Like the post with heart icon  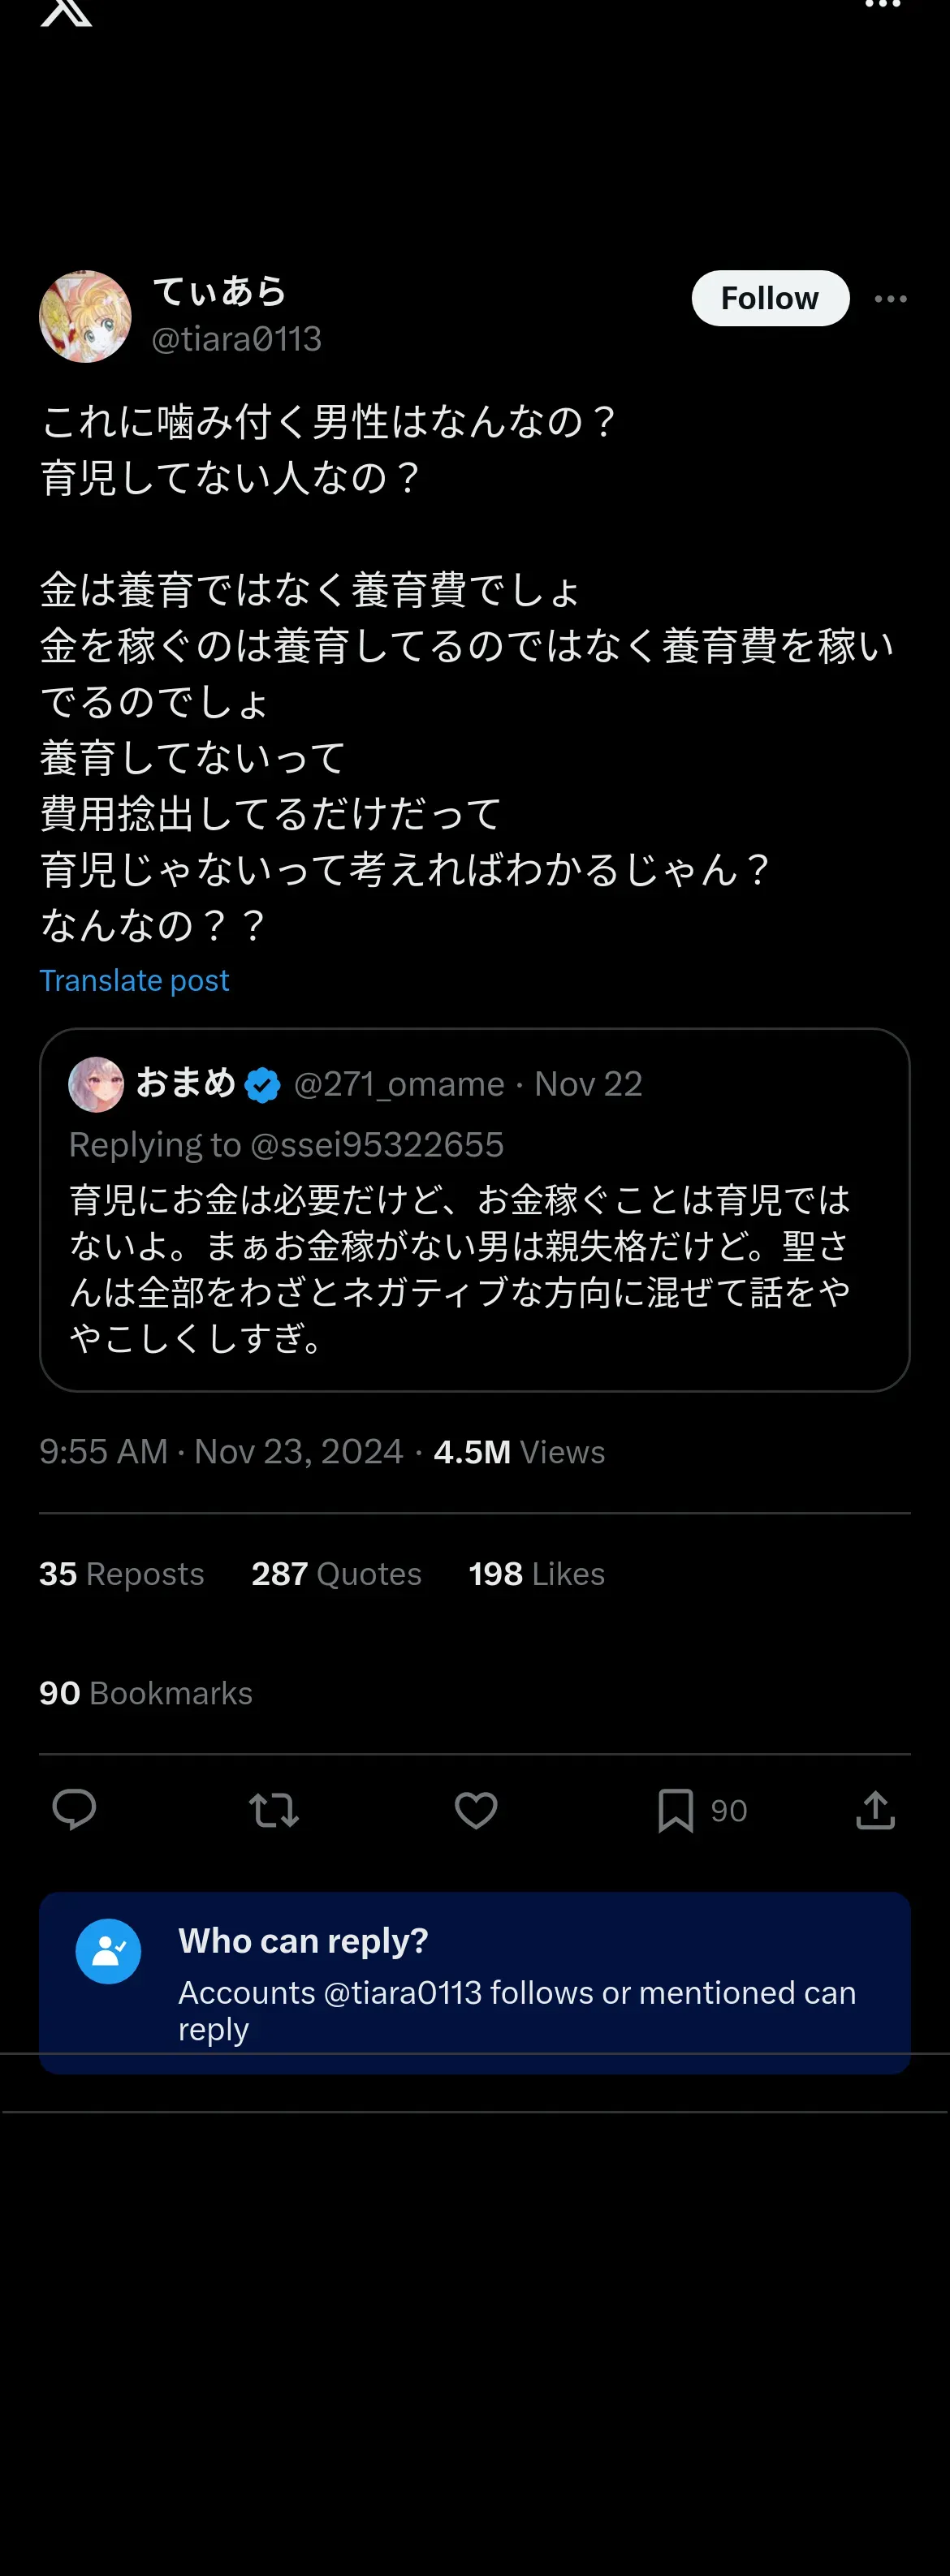pos(476,1810)
